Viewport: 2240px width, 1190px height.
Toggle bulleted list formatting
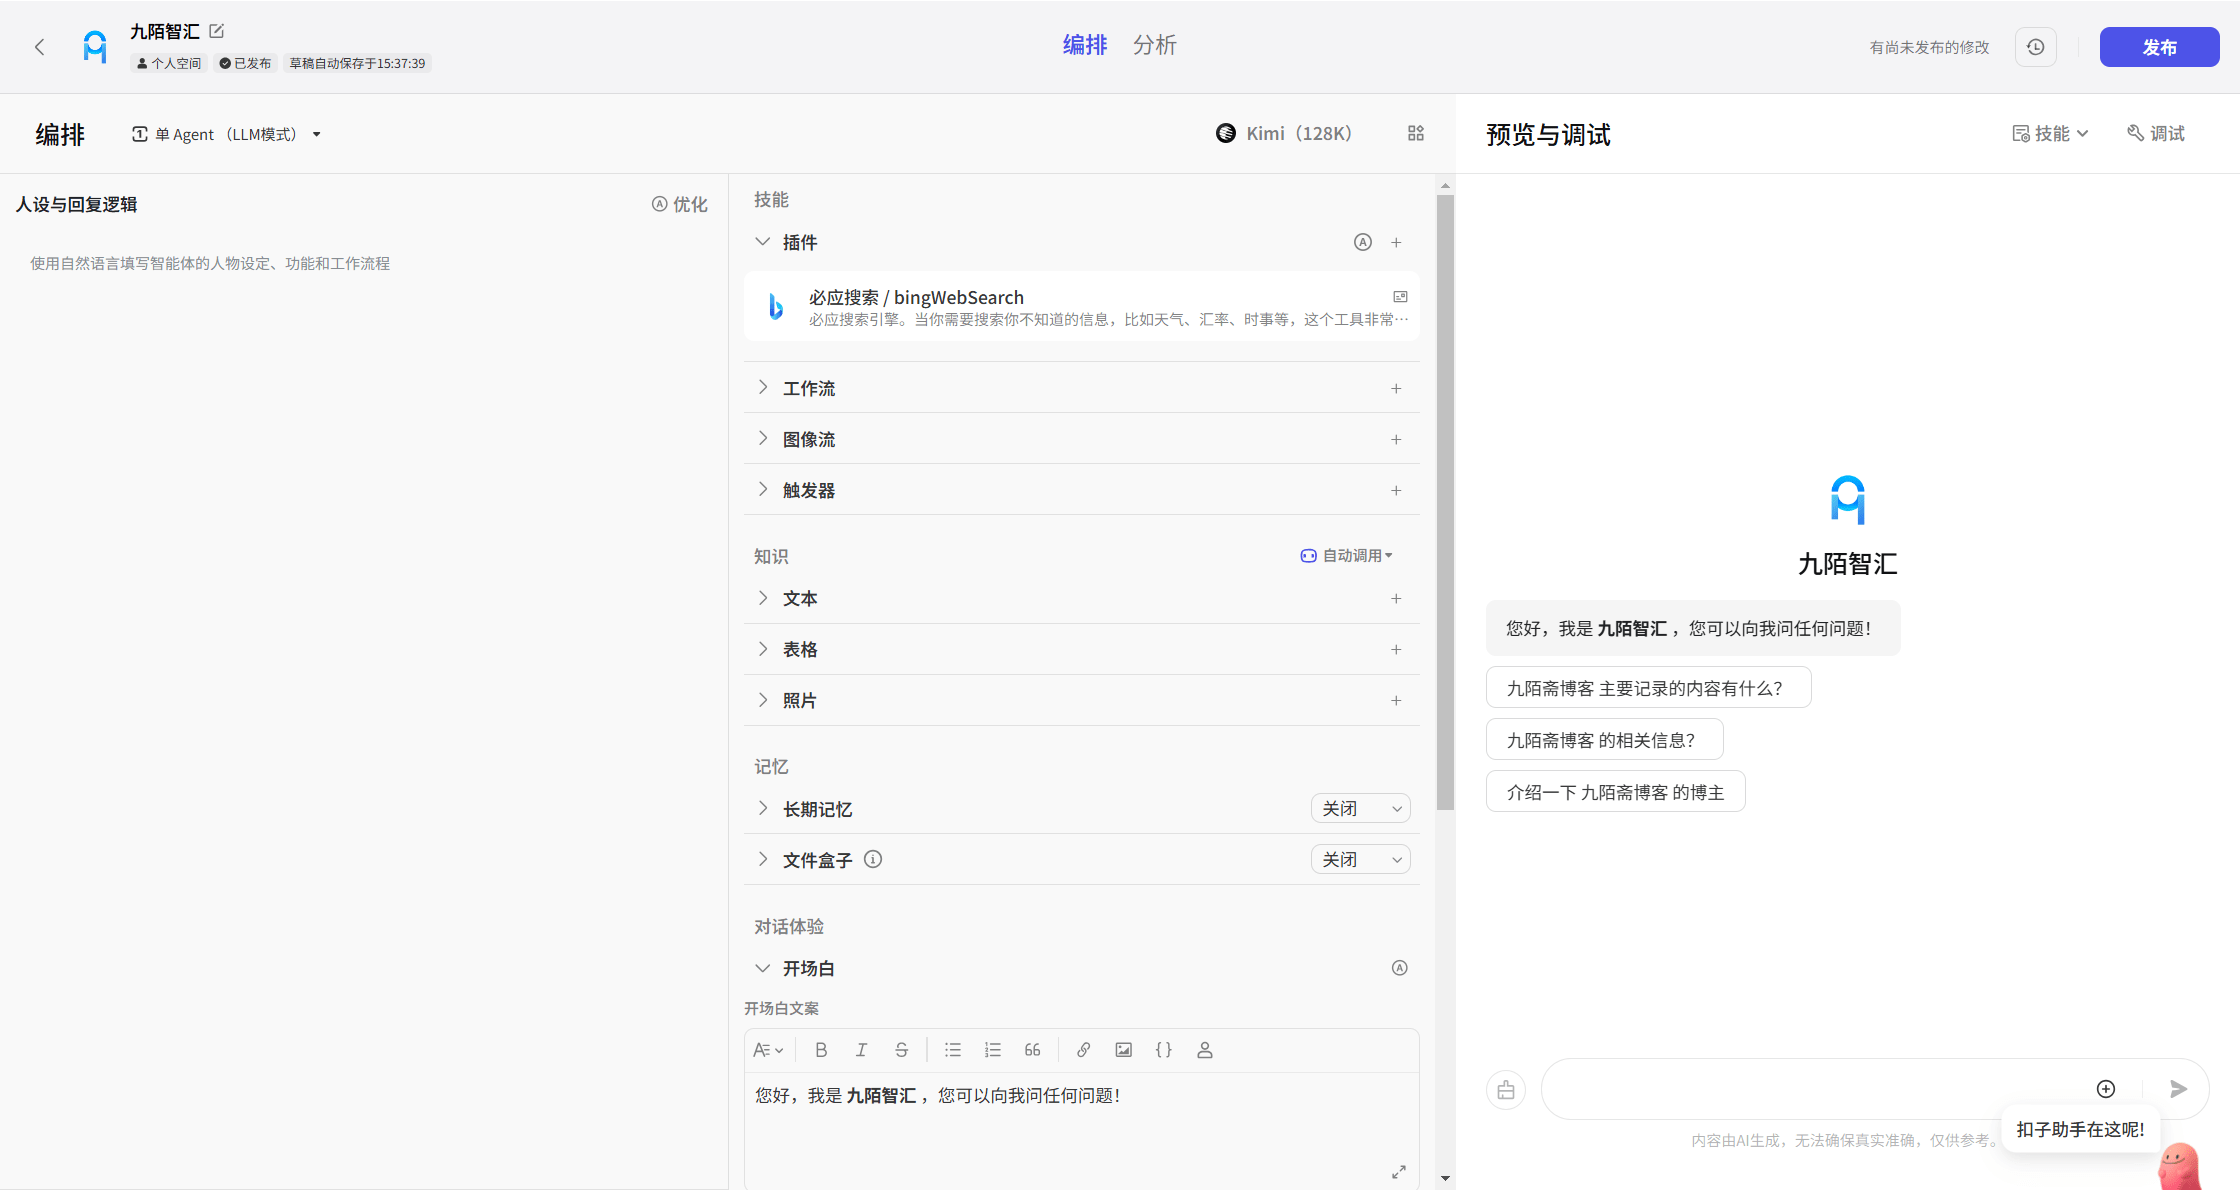[x=953, y=1050]
